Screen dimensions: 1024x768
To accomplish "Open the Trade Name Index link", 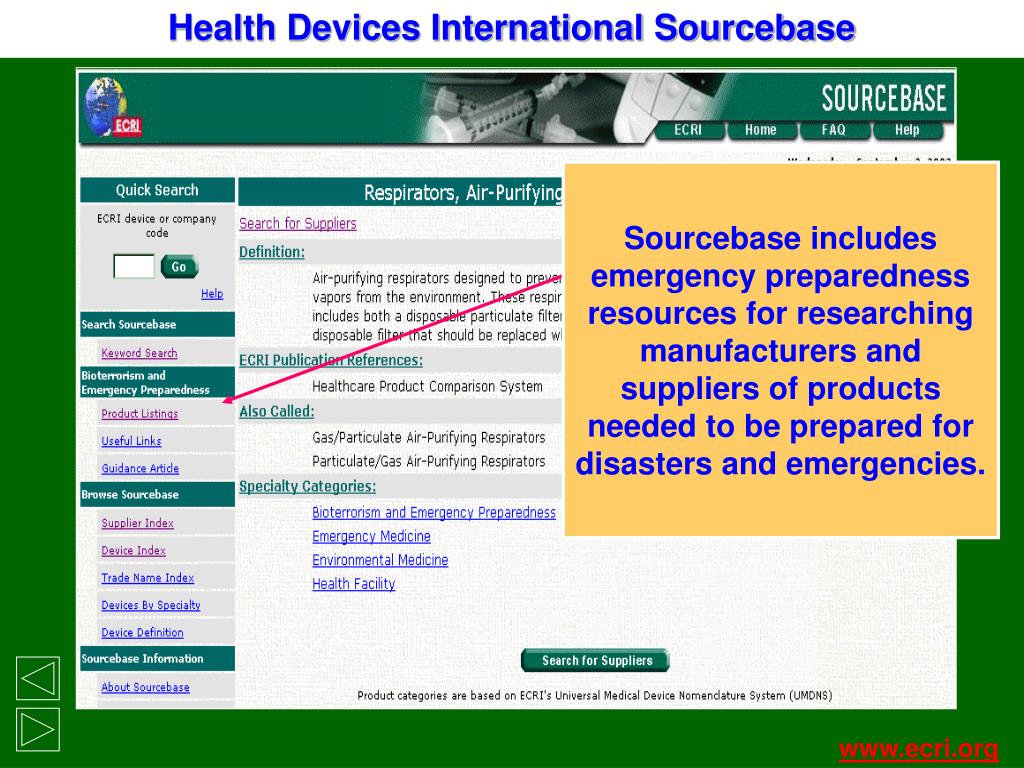I will coord(148,579).
